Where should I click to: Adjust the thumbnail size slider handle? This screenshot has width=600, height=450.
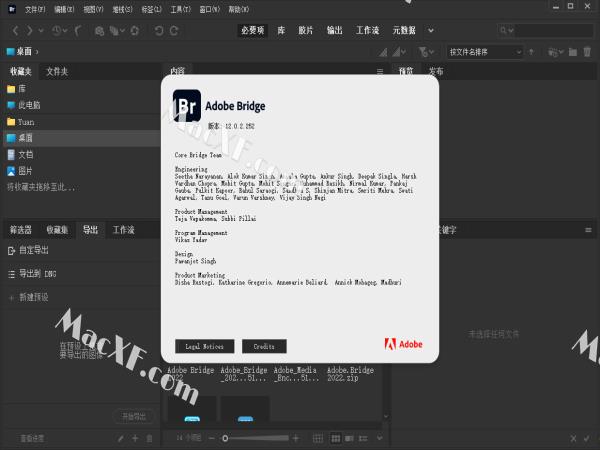click(225, 438)
